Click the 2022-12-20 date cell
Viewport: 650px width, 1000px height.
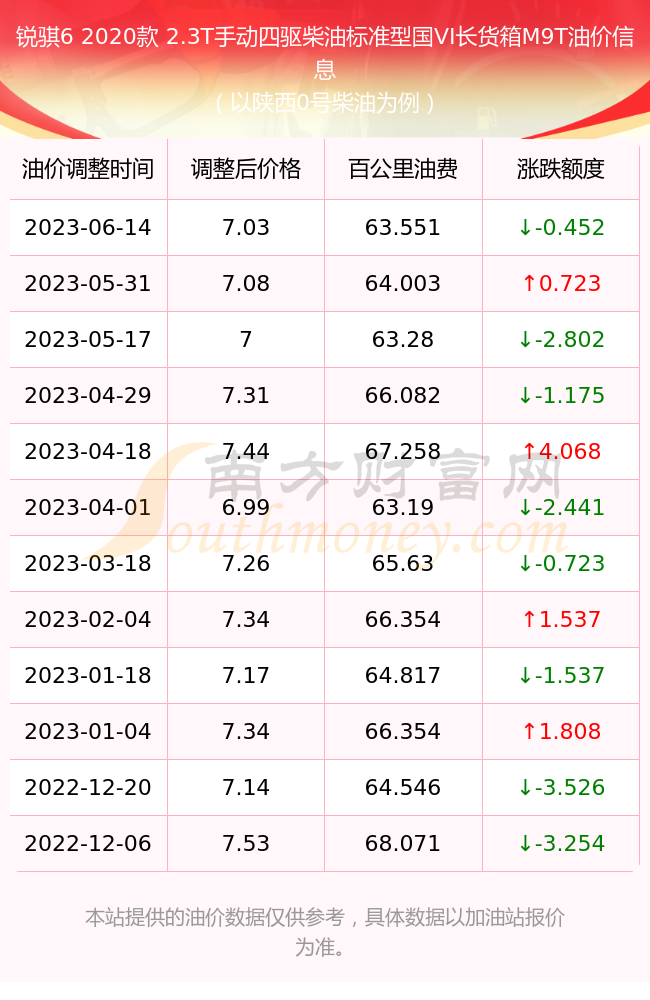tap(88, 788)
